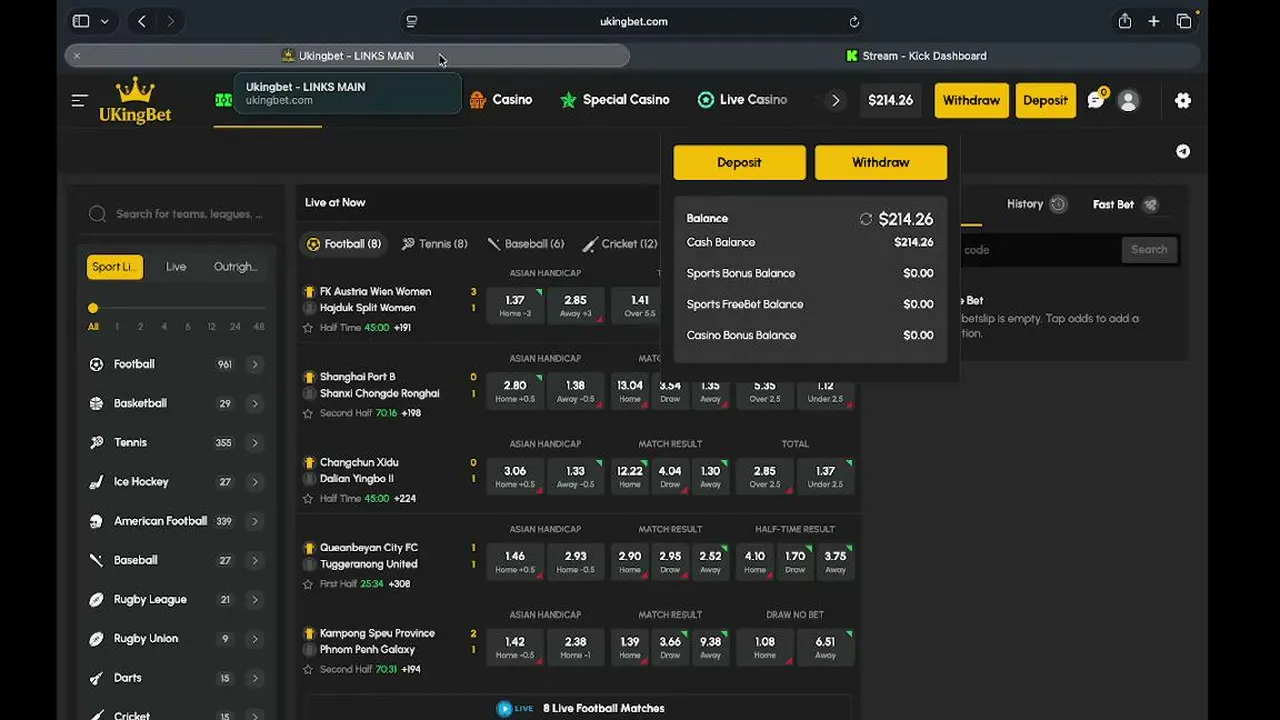Set time filter to 48 hours
The image size is (1280, 720).
(259, 327)
